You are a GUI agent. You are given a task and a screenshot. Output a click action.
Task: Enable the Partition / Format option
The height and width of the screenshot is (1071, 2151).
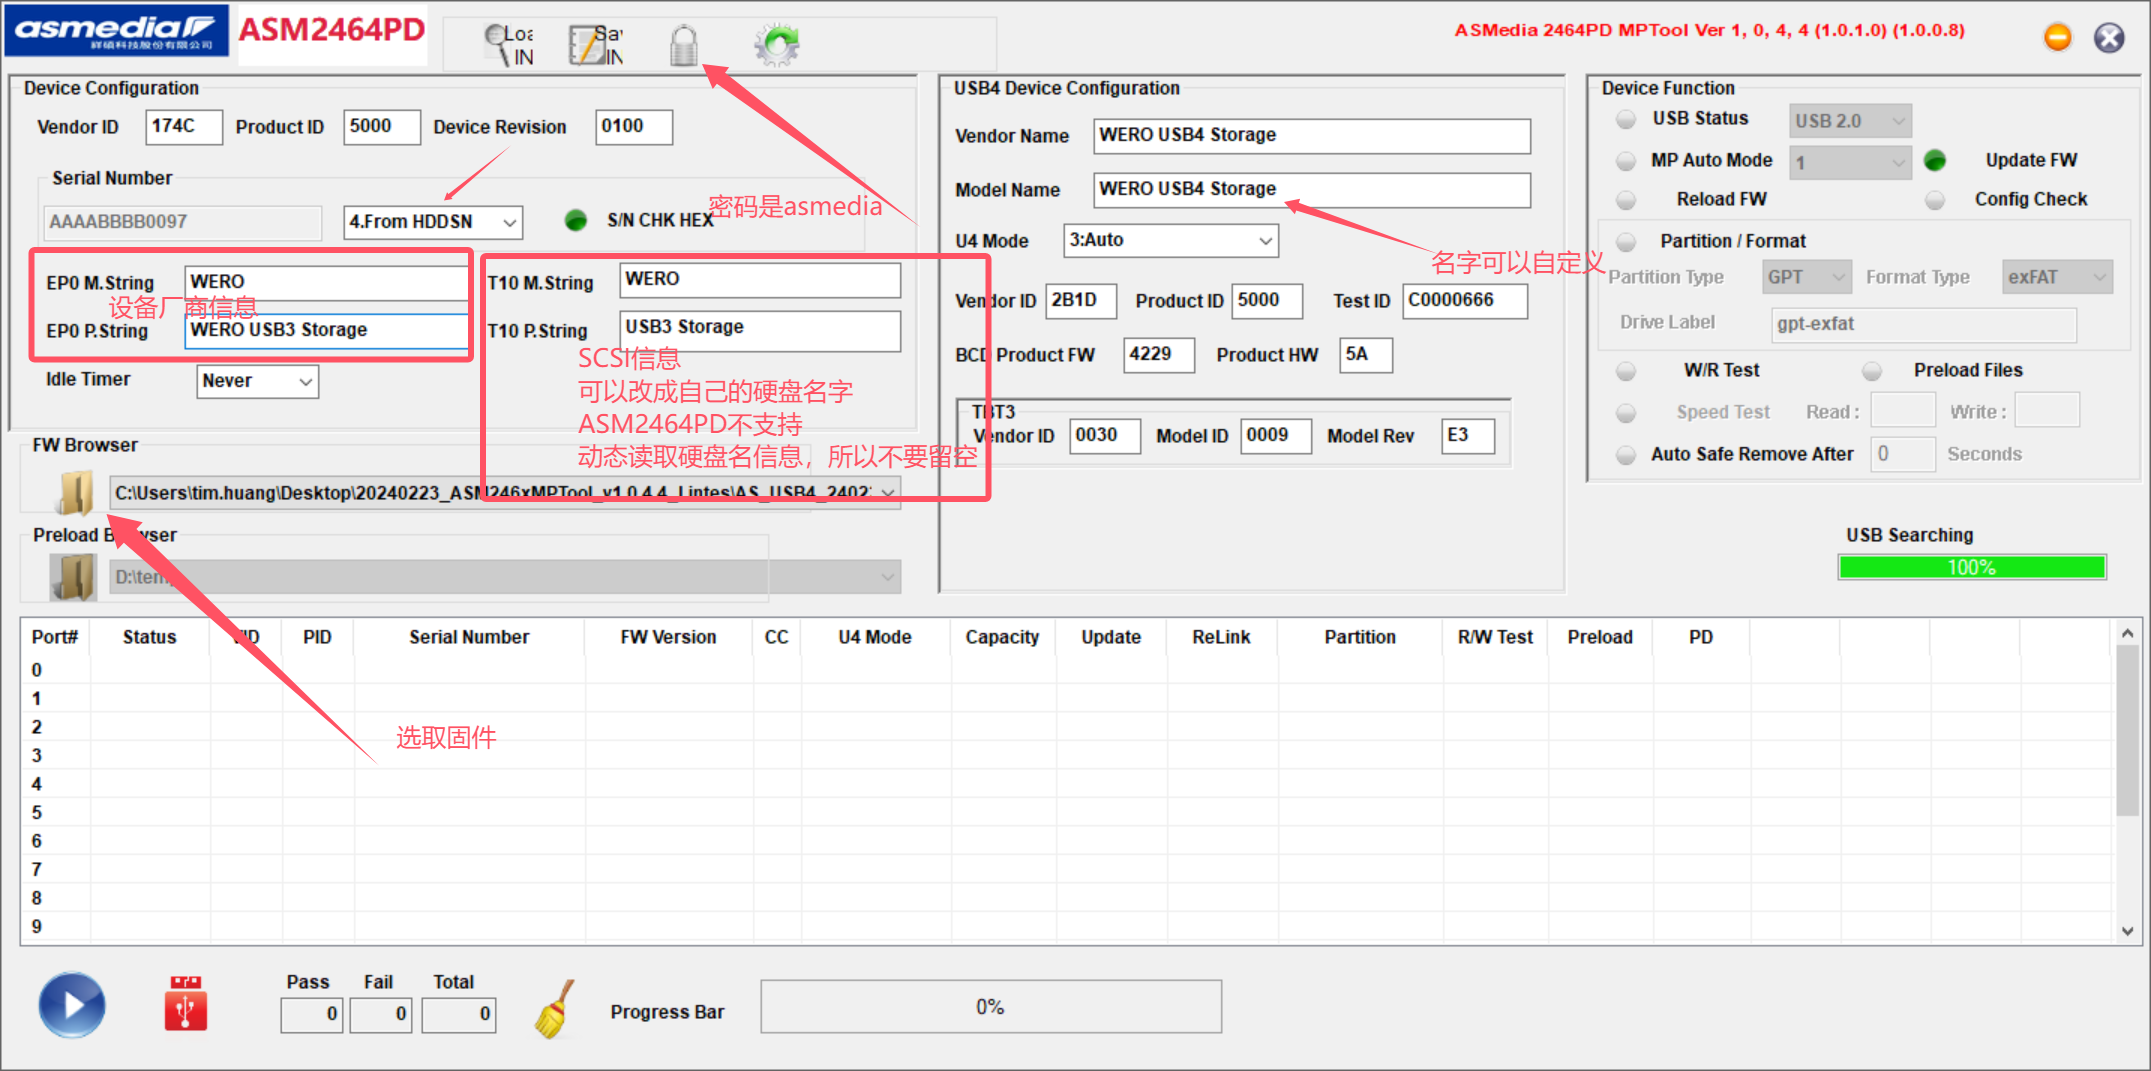[1626, 242]
